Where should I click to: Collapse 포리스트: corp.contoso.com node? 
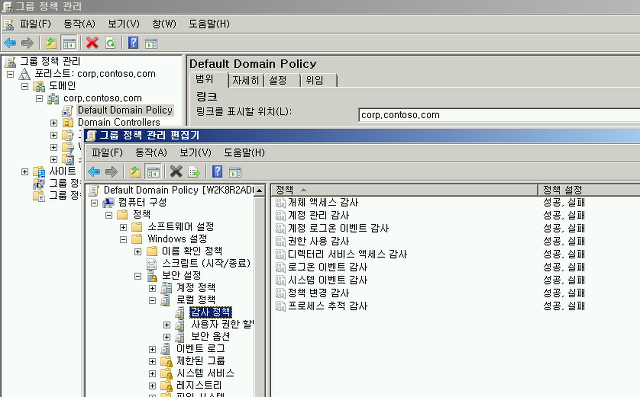11,74
